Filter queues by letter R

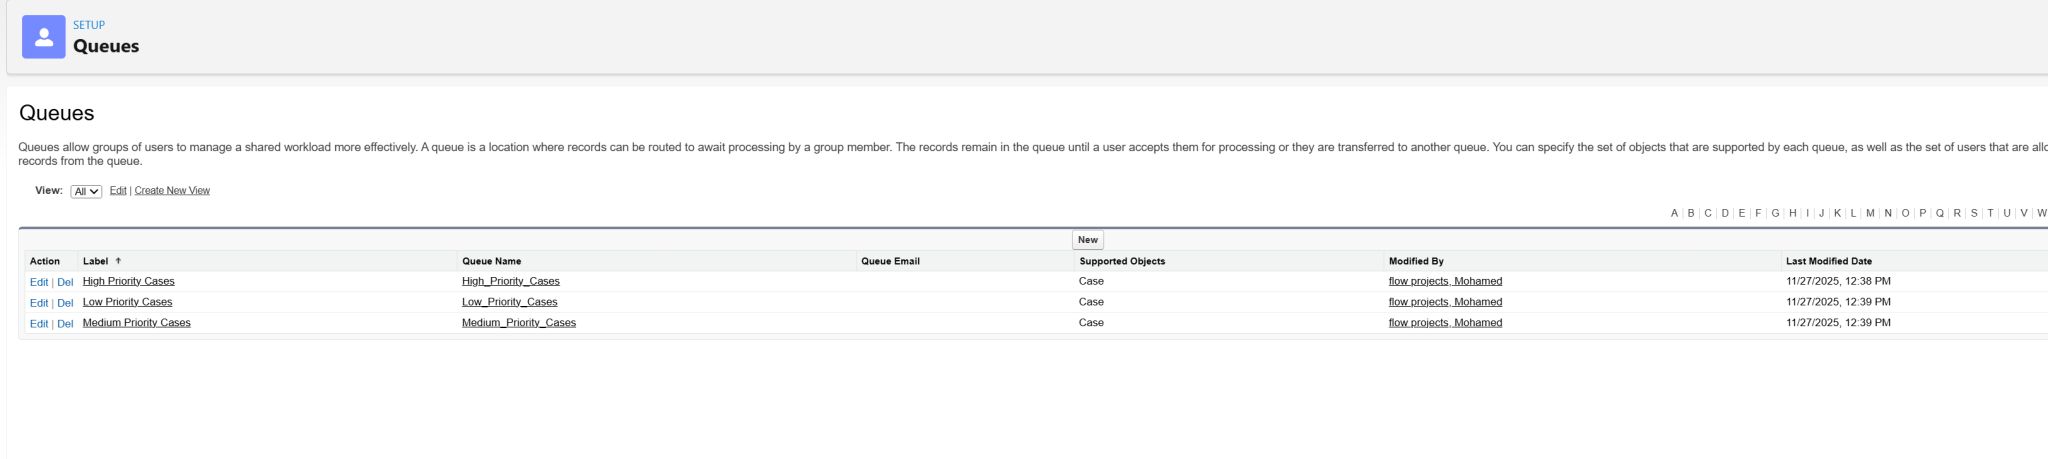tap(1957, 213)
